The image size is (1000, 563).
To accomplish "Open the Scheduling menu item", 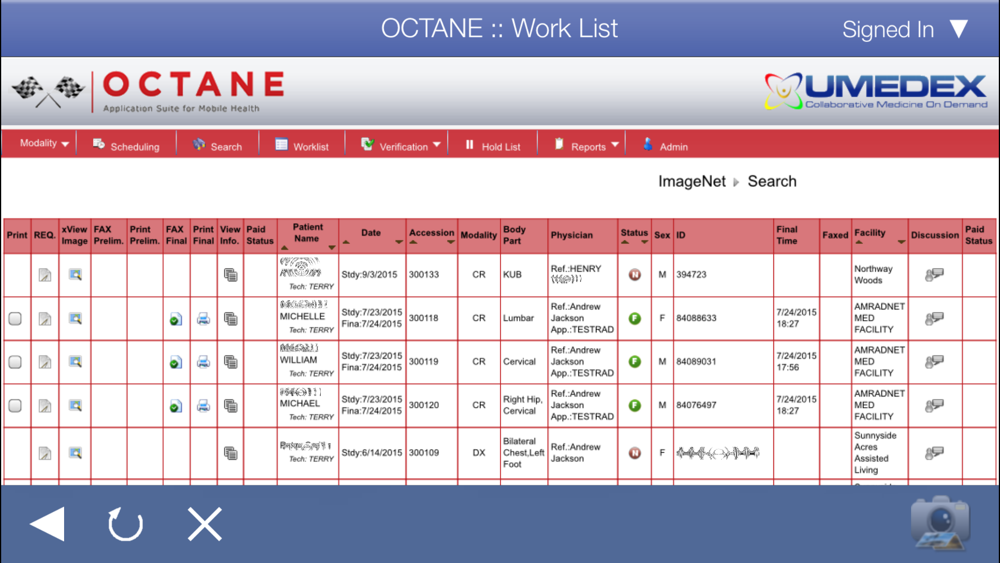I will click(126, 146).
